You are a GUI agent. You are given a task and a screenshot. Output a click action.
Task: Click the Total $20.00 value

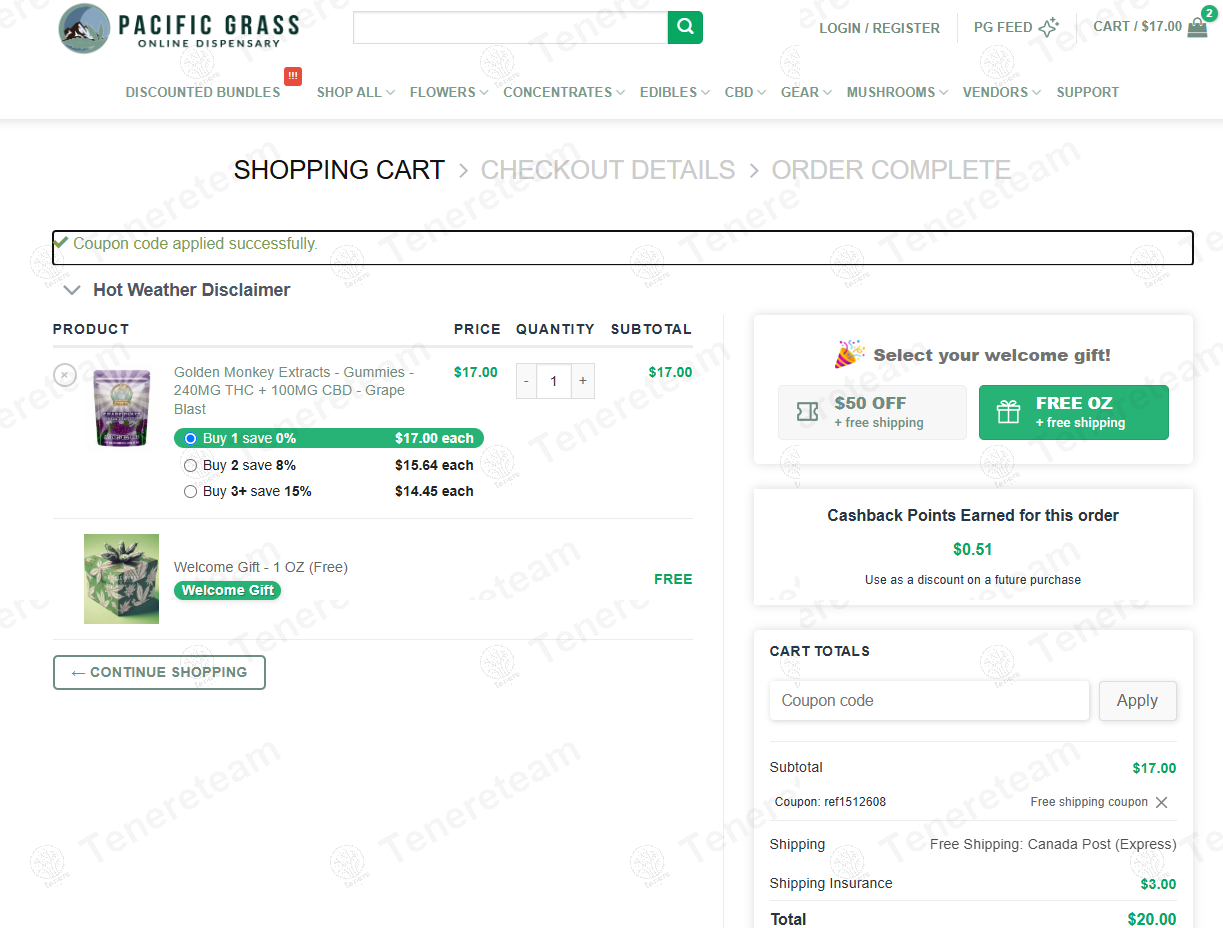1152,919
